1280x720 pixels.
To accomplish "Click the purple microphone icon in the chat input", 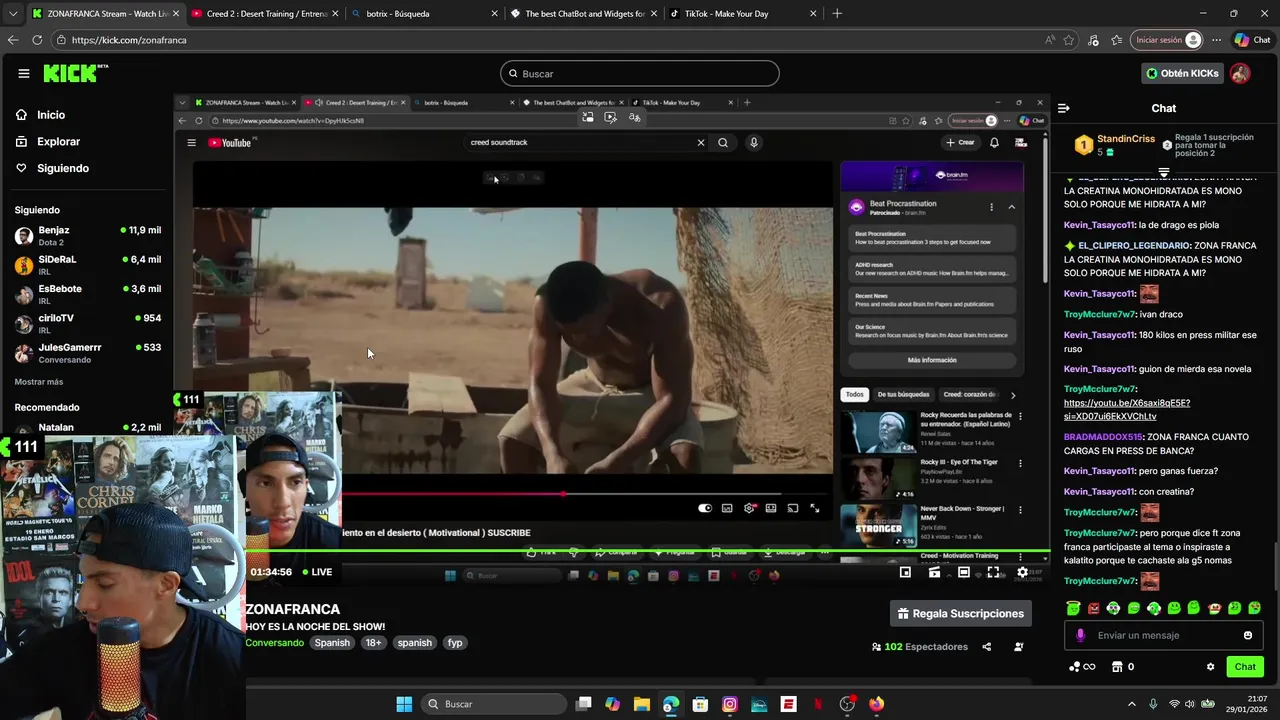I will pyautogui.click(x=1080, y=635).
